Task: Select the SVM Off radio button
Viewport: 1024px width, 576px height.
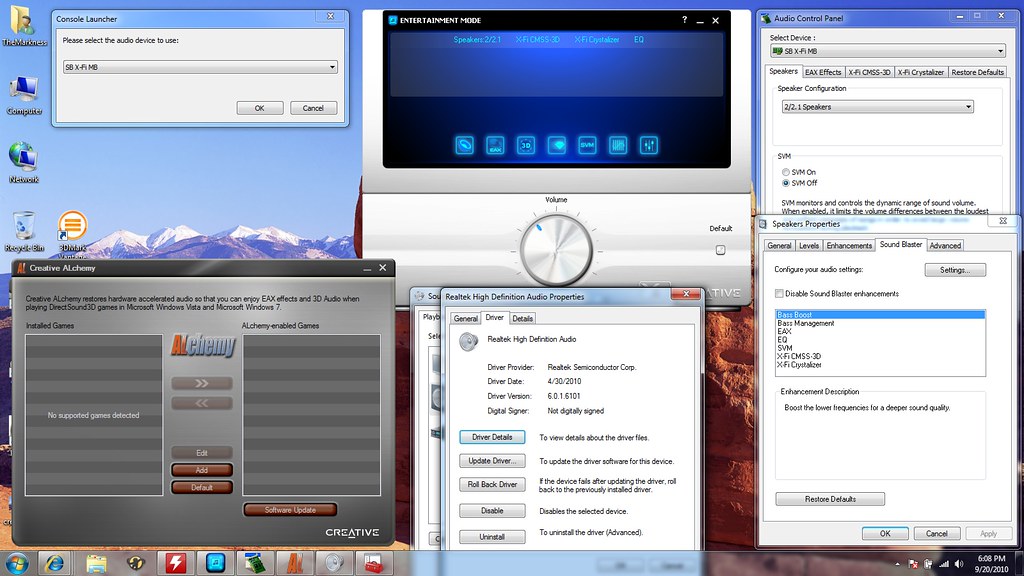Action: coord(786,184)
